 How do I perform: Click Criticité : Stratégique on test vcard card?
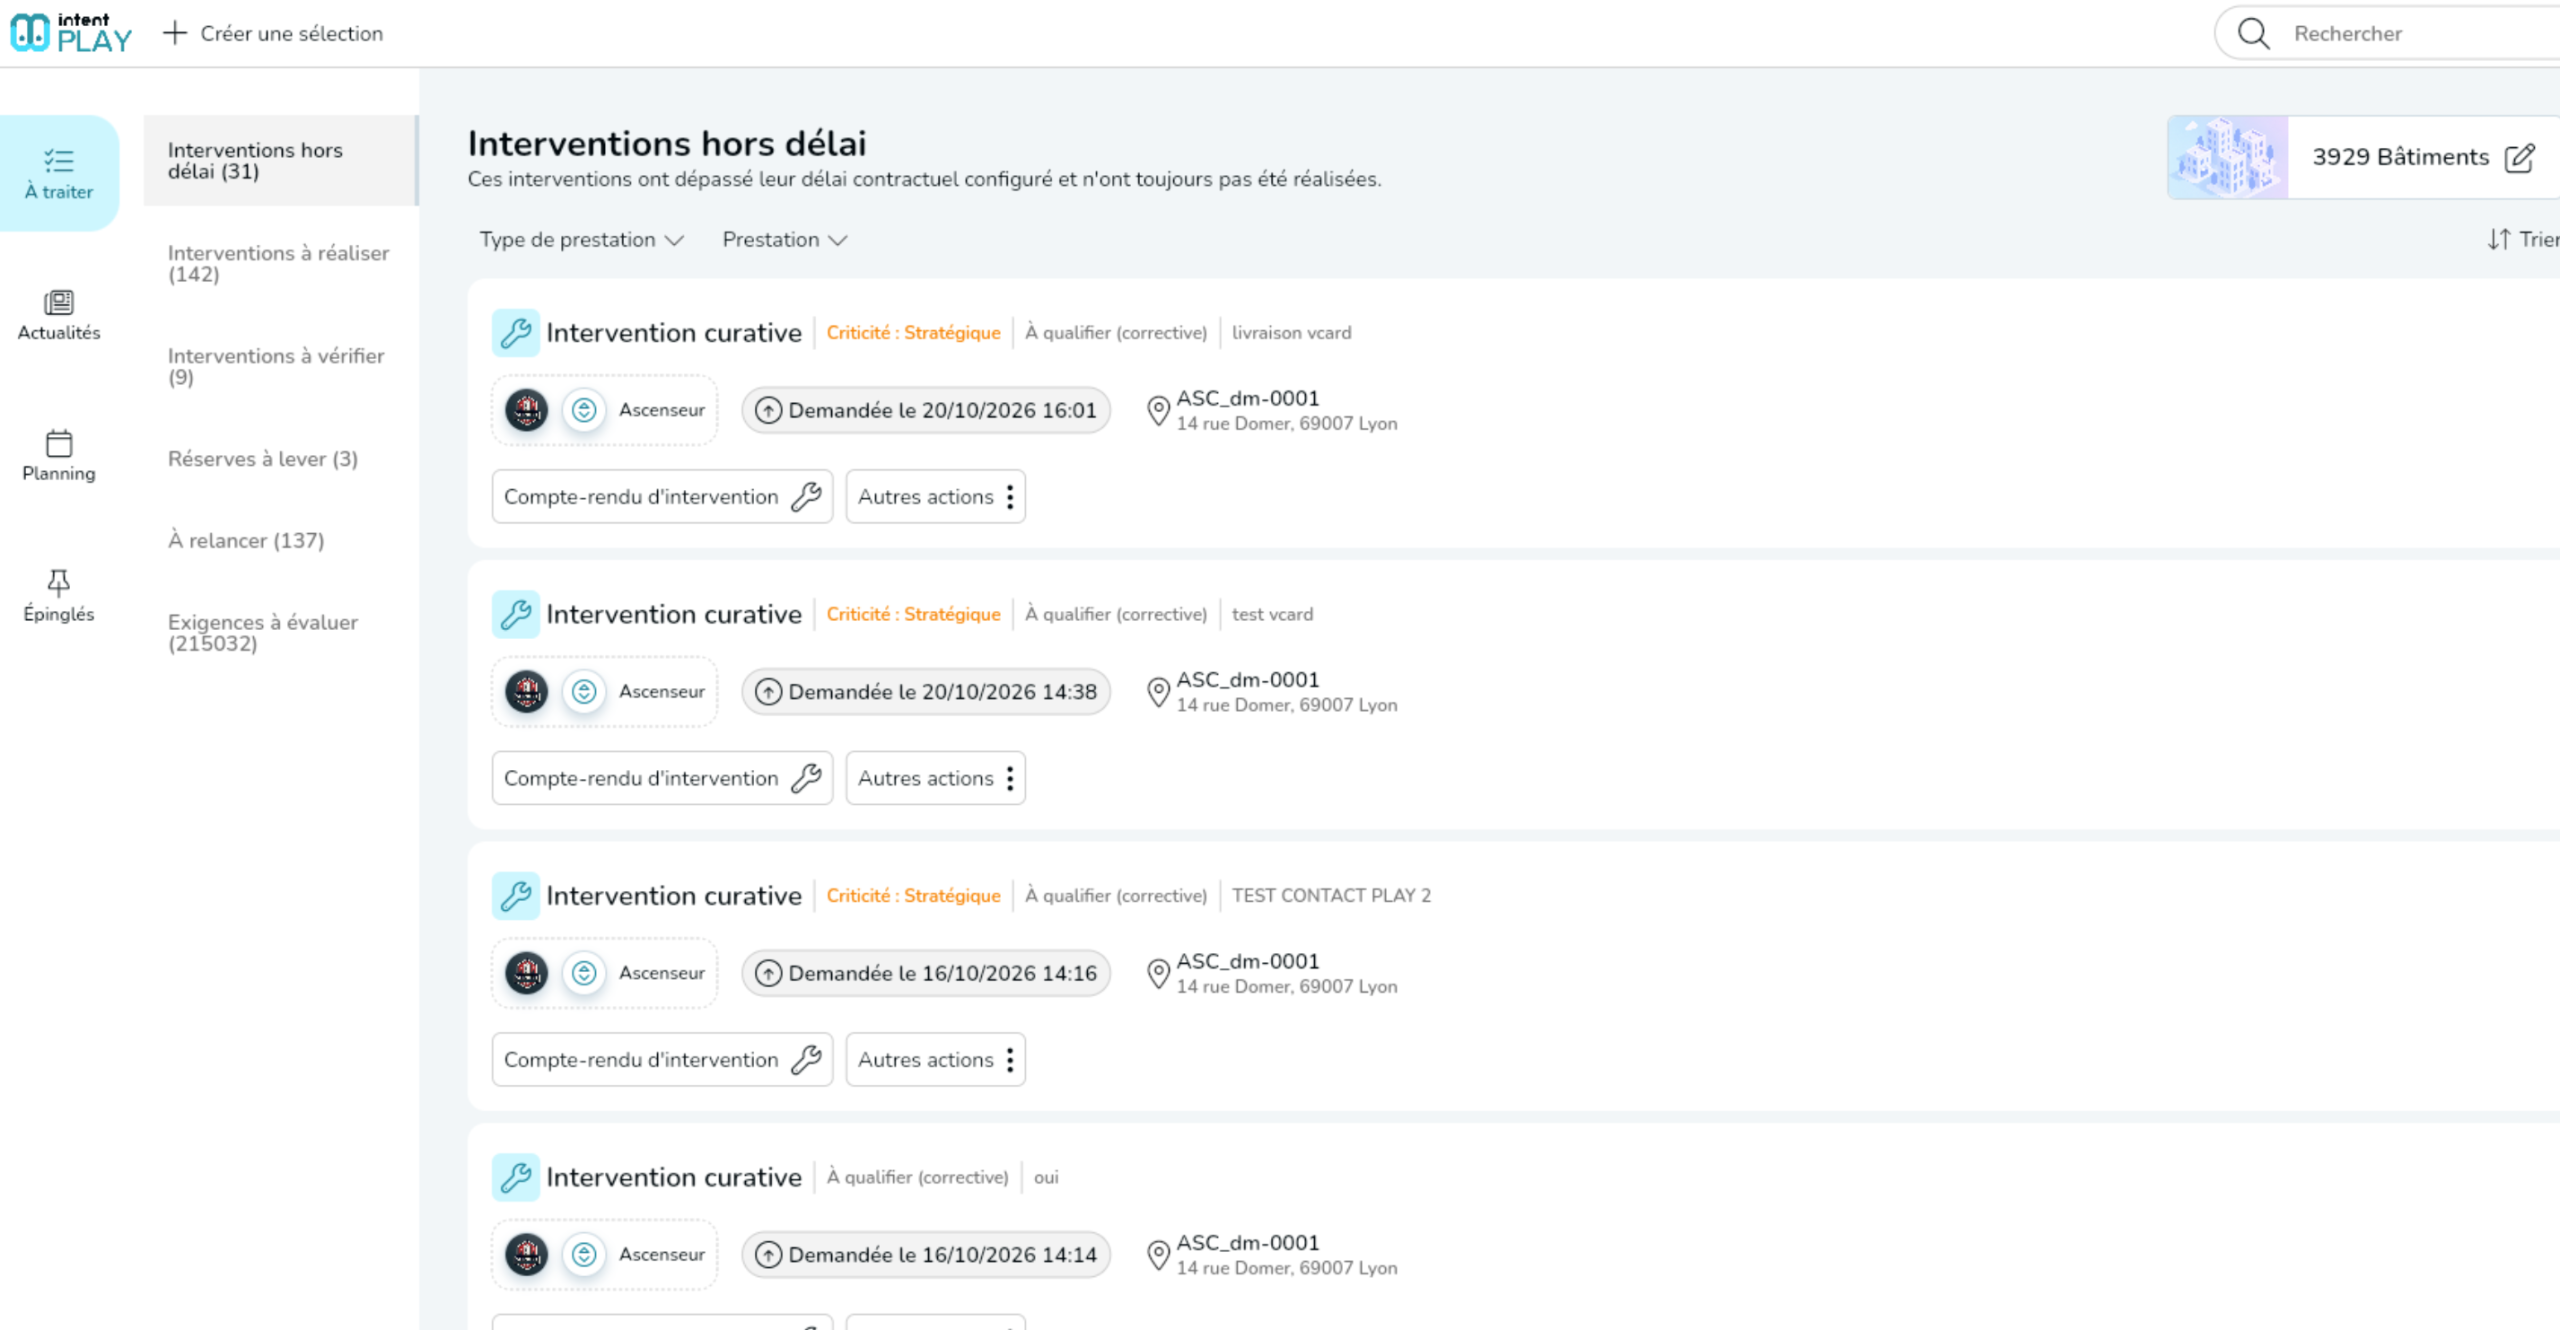pos(913,614)
